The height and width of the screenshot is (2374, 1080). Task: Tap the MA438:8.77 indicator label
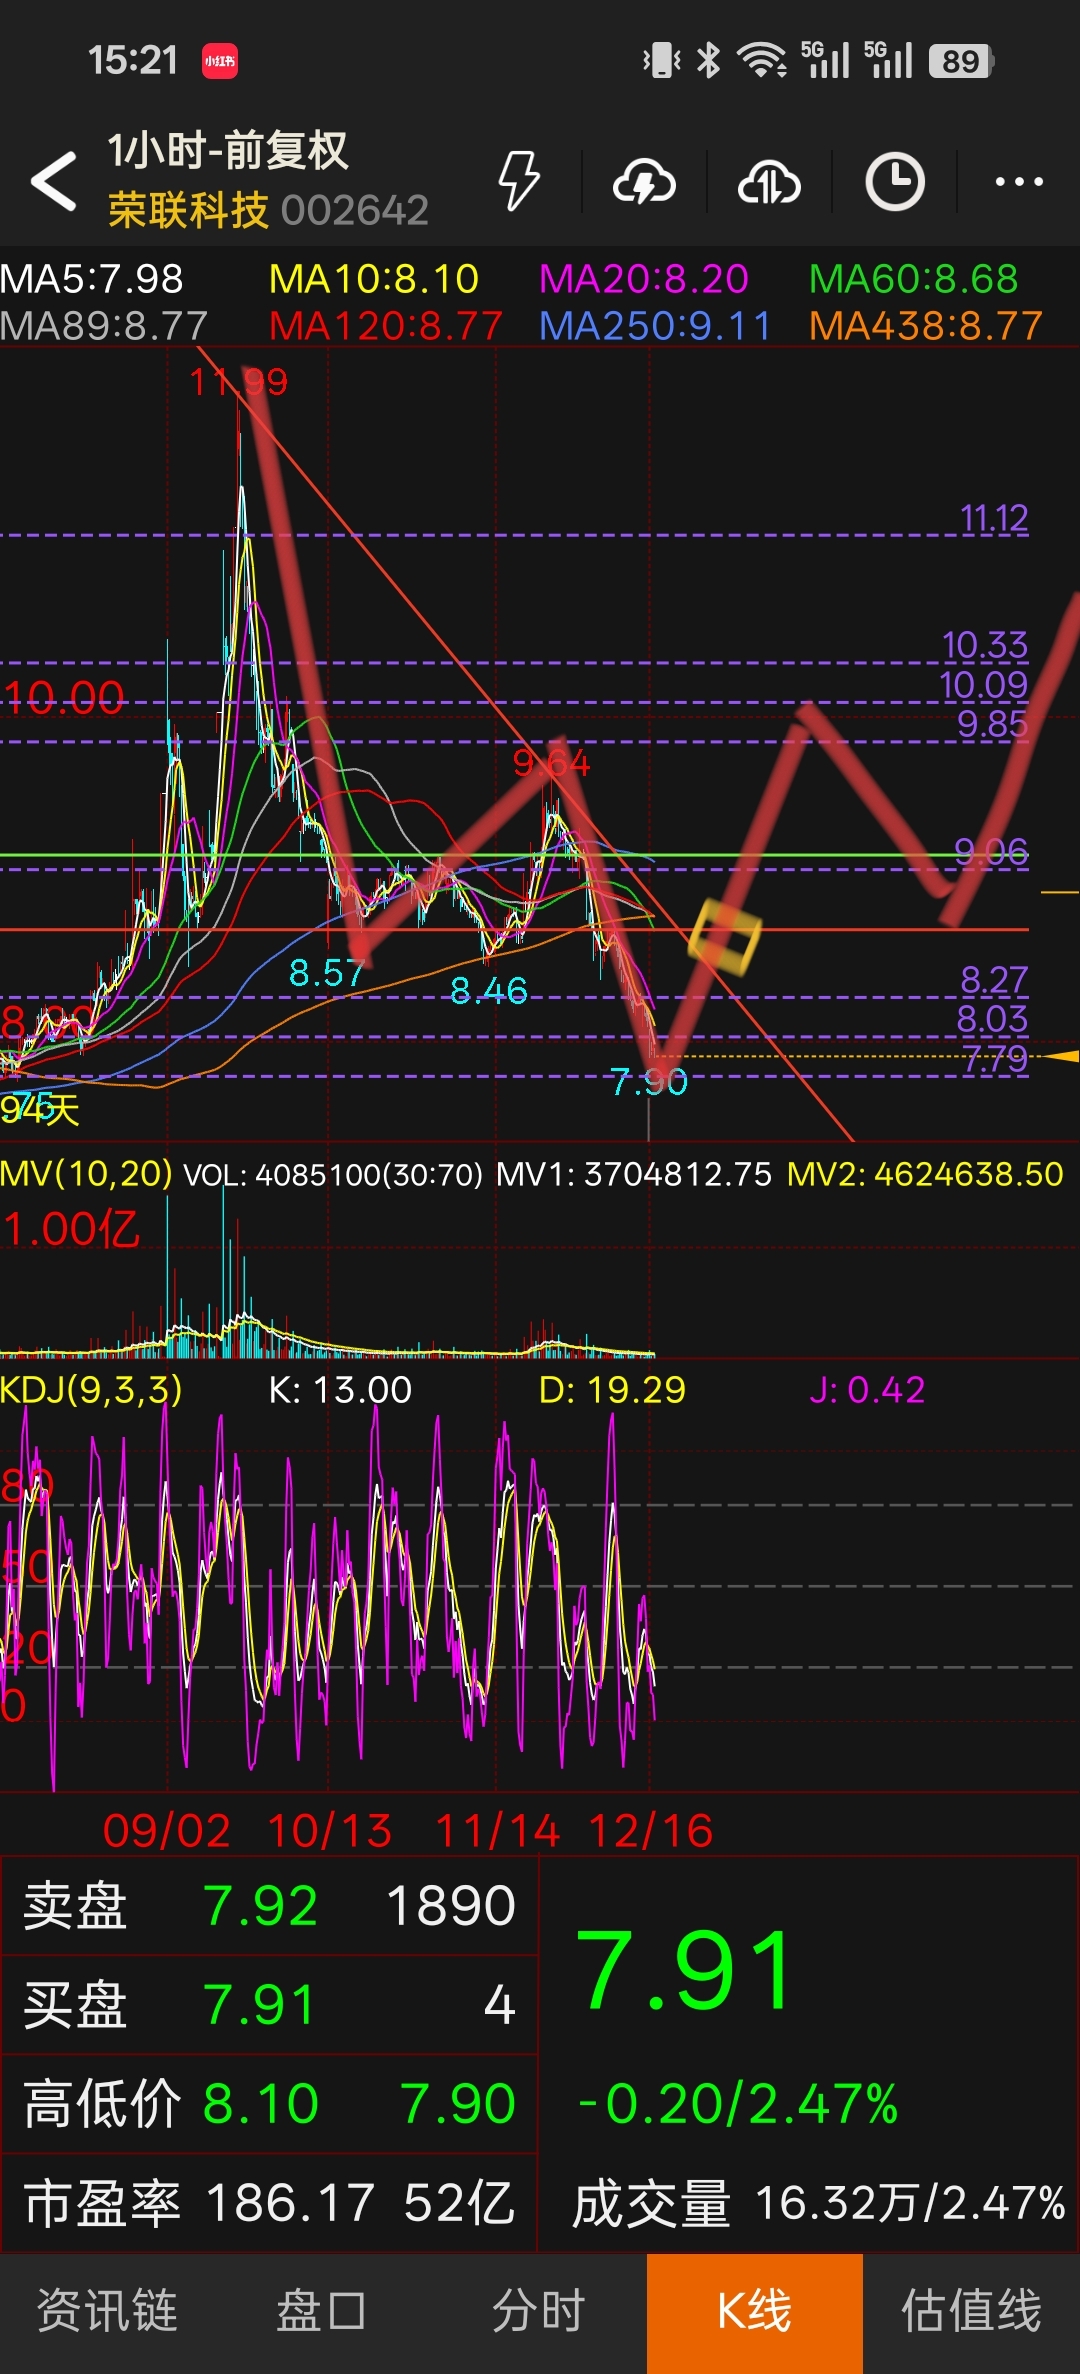926,326
